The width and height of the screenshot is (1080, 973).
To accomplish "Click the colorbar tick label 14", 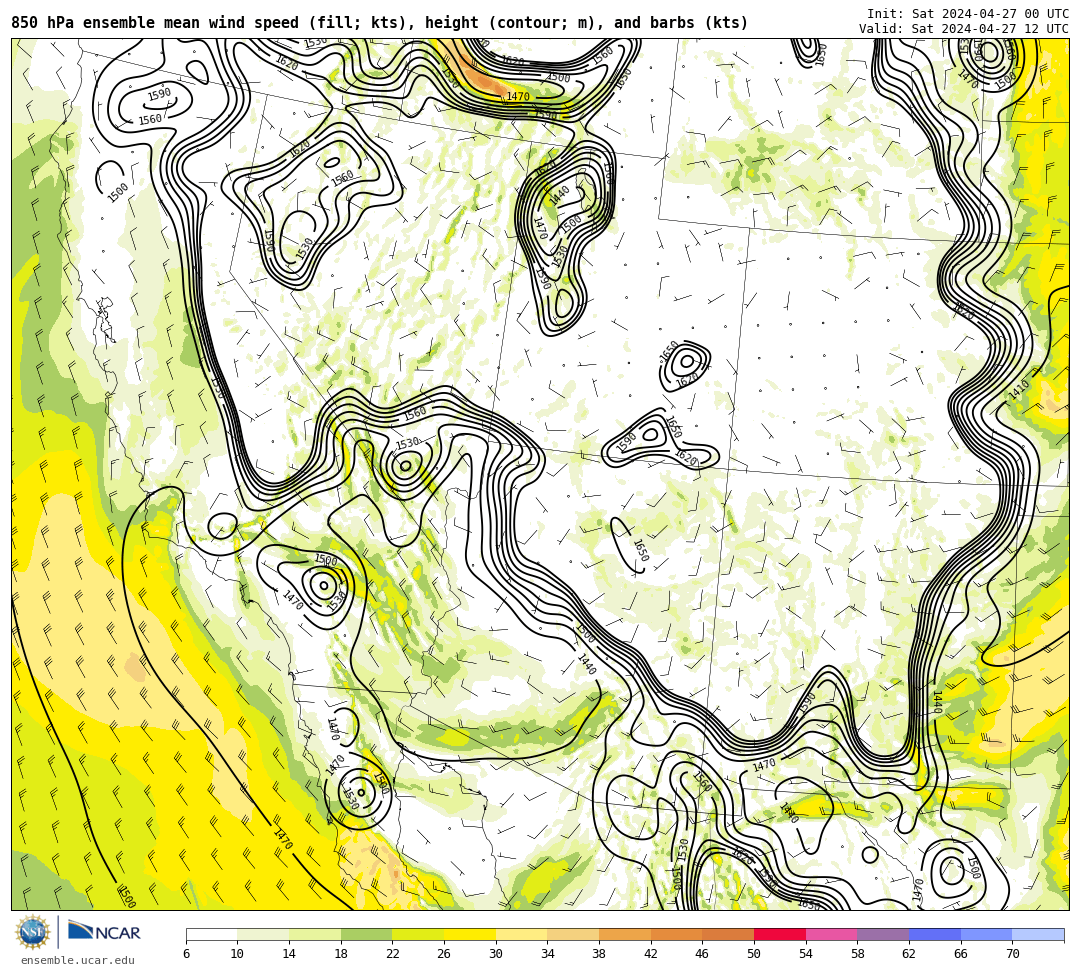I will tap(289, 954).
